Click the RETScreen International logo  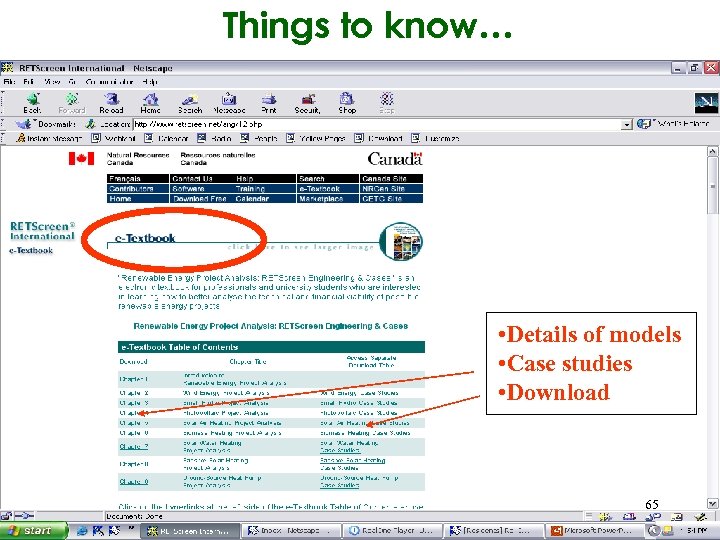pyautogui.click(x=42, y=231)
